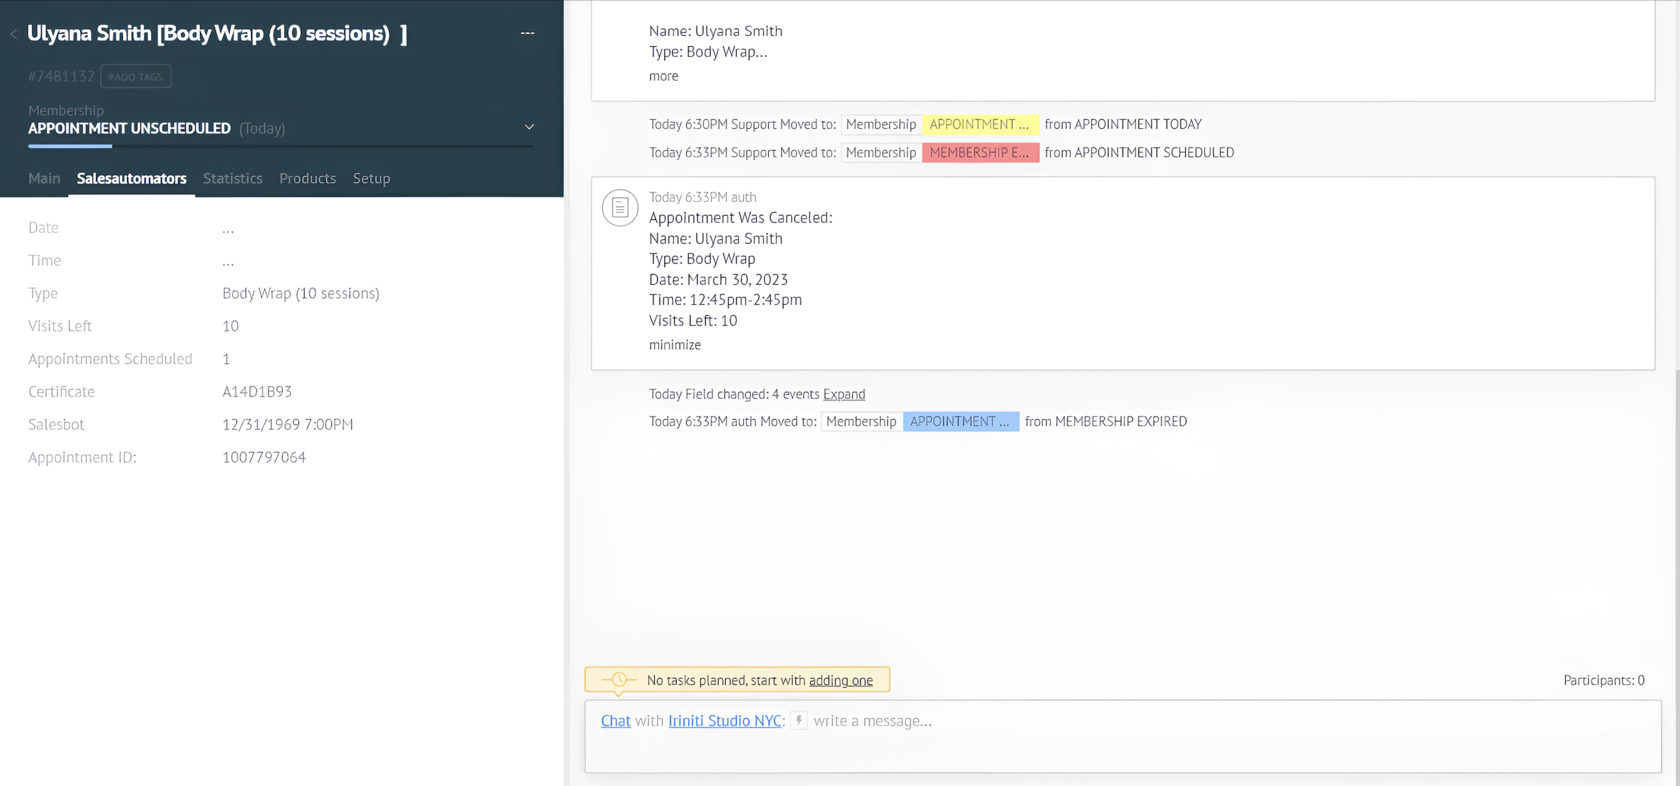Click the #ADD TAGS button
The height and width of the screenshot is (786, 1680).
pos(135,77)
